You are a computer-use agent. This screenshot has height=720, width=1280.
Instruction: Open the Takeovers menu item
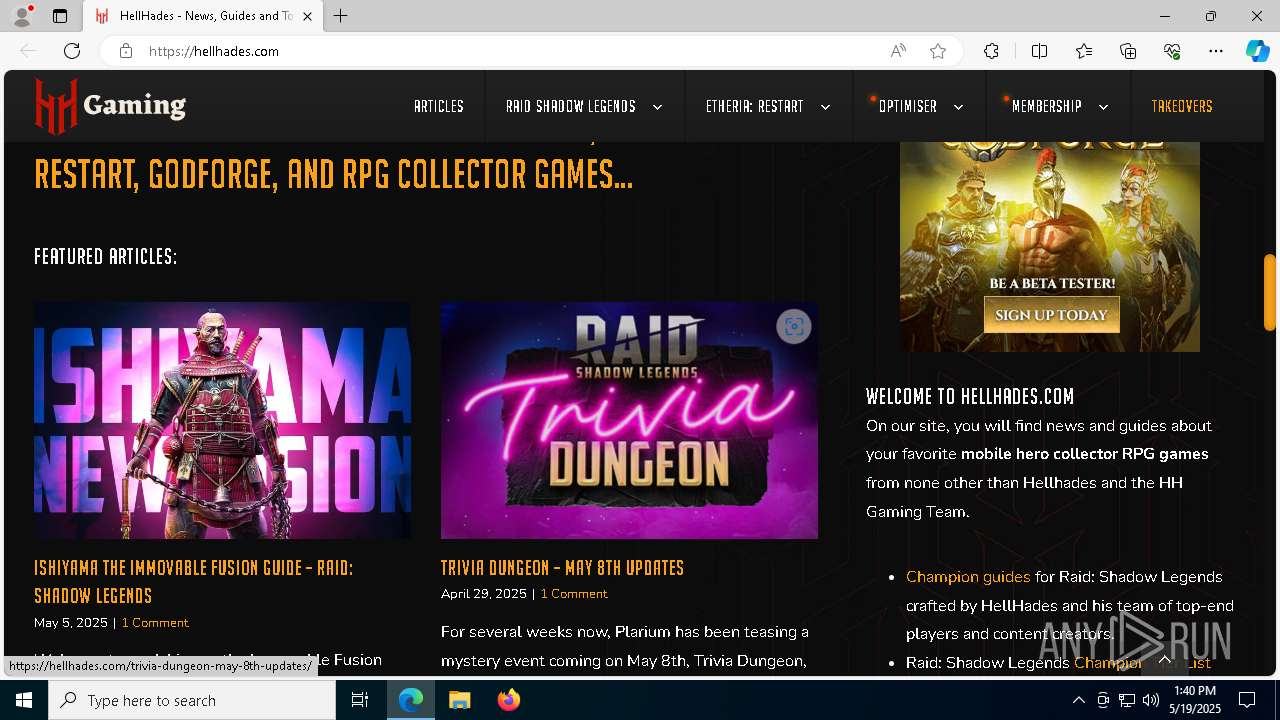coord(1182,106)
